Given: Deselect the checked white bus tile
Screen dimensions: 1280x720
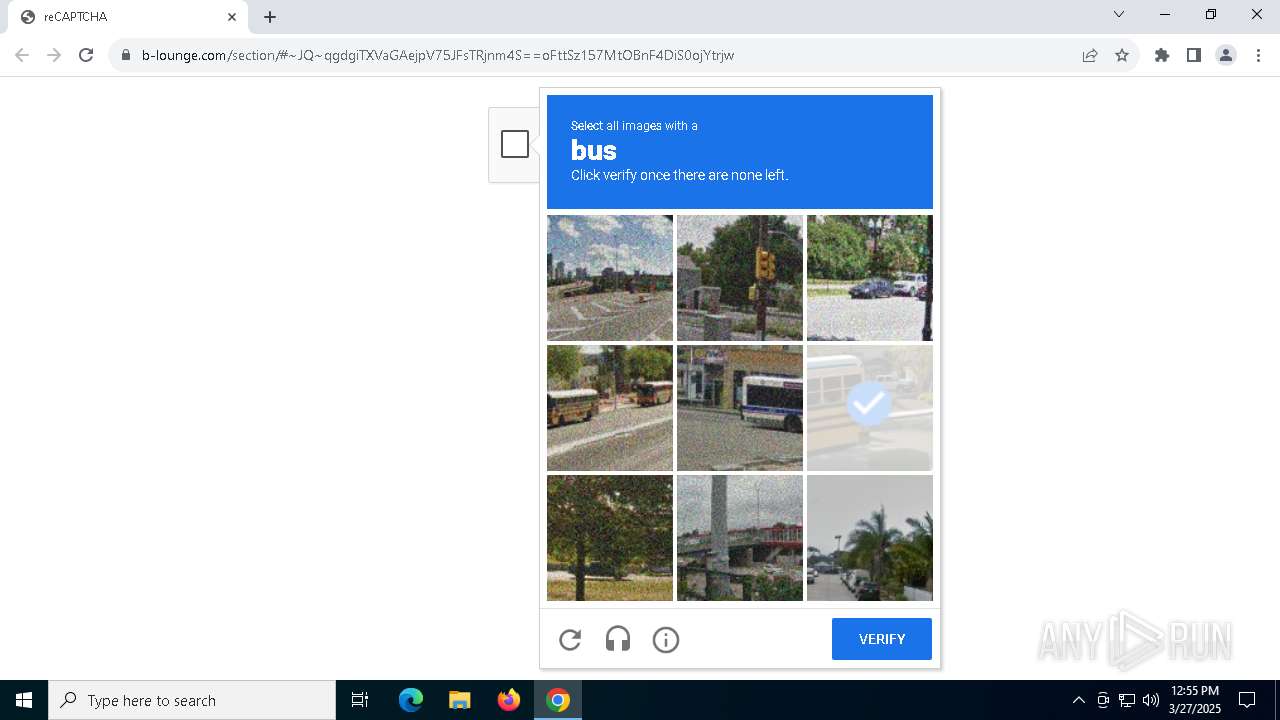Looking at the screenshot, I should (870, 408).
